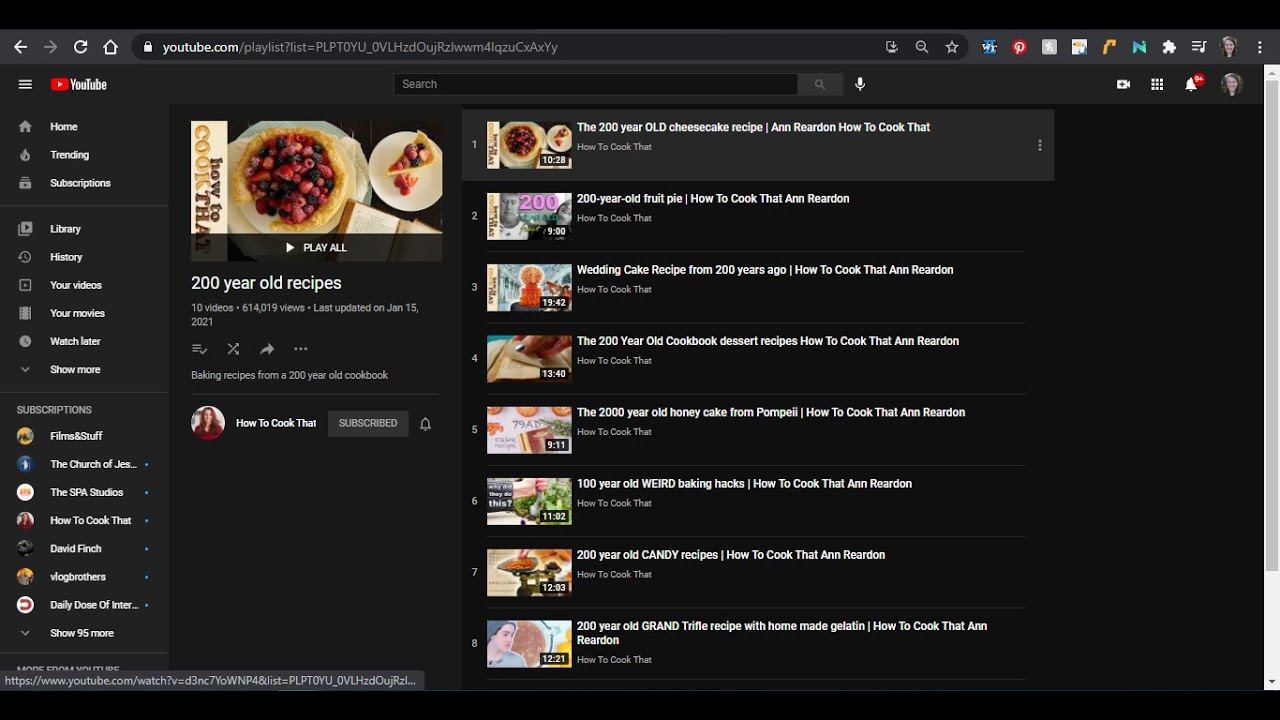Open three-dot menu on cheesecake video
The width and height of the screenshot is (1280, 720).
[1040, 145]
